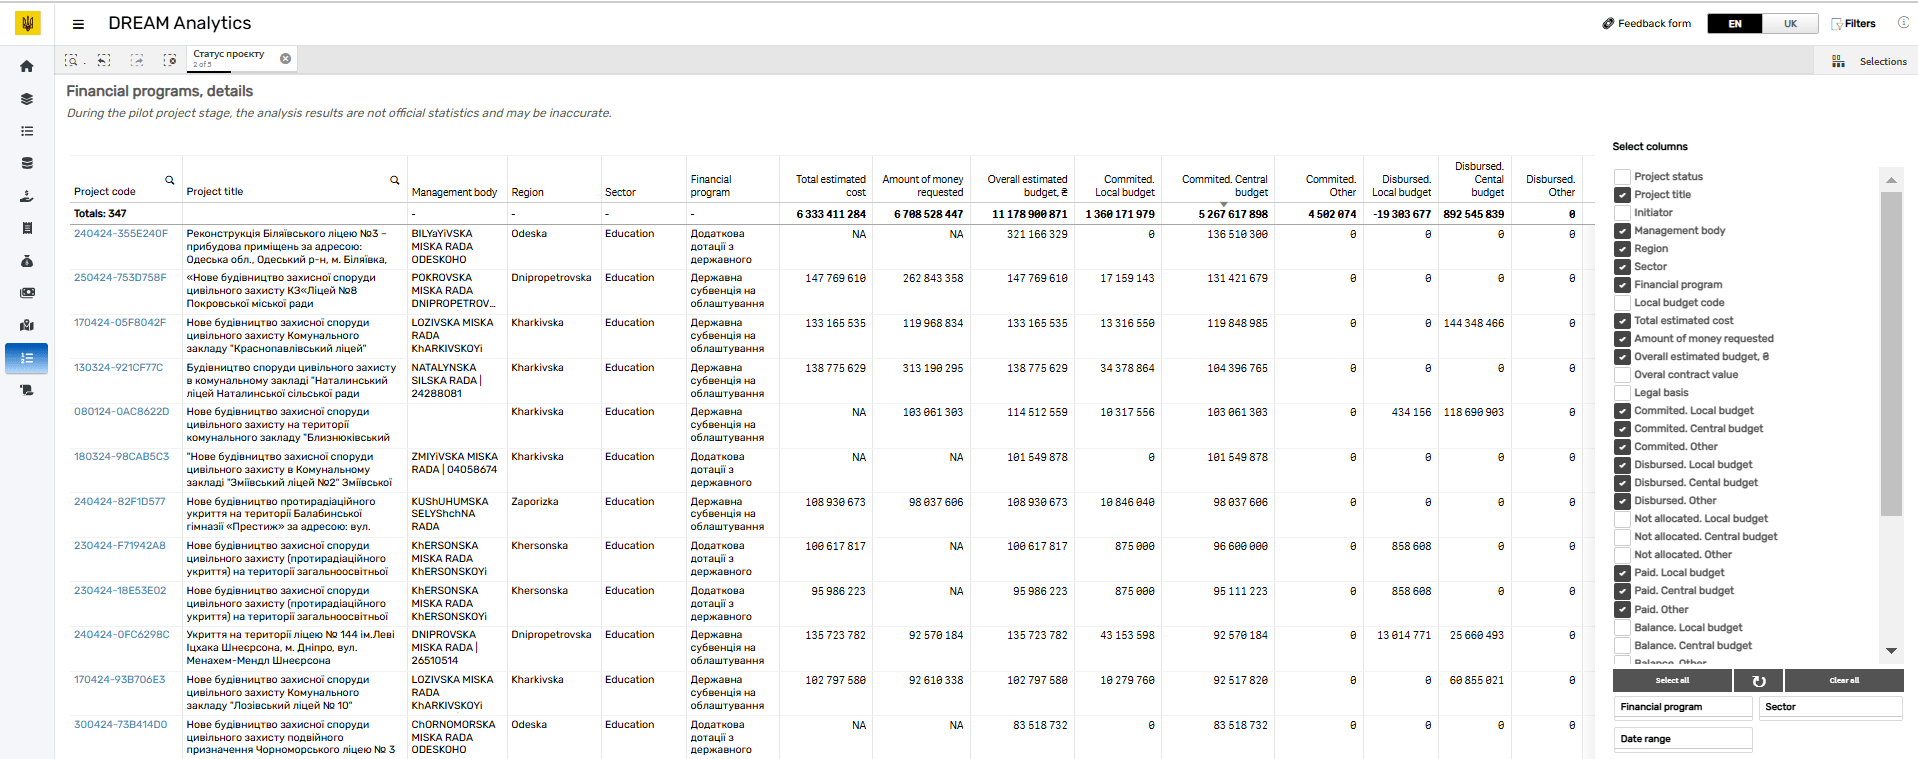The height and width of the screenshot is (759, 1918).
Task: Open the Sector filter dropdown
Action: tap(1831, 707)
